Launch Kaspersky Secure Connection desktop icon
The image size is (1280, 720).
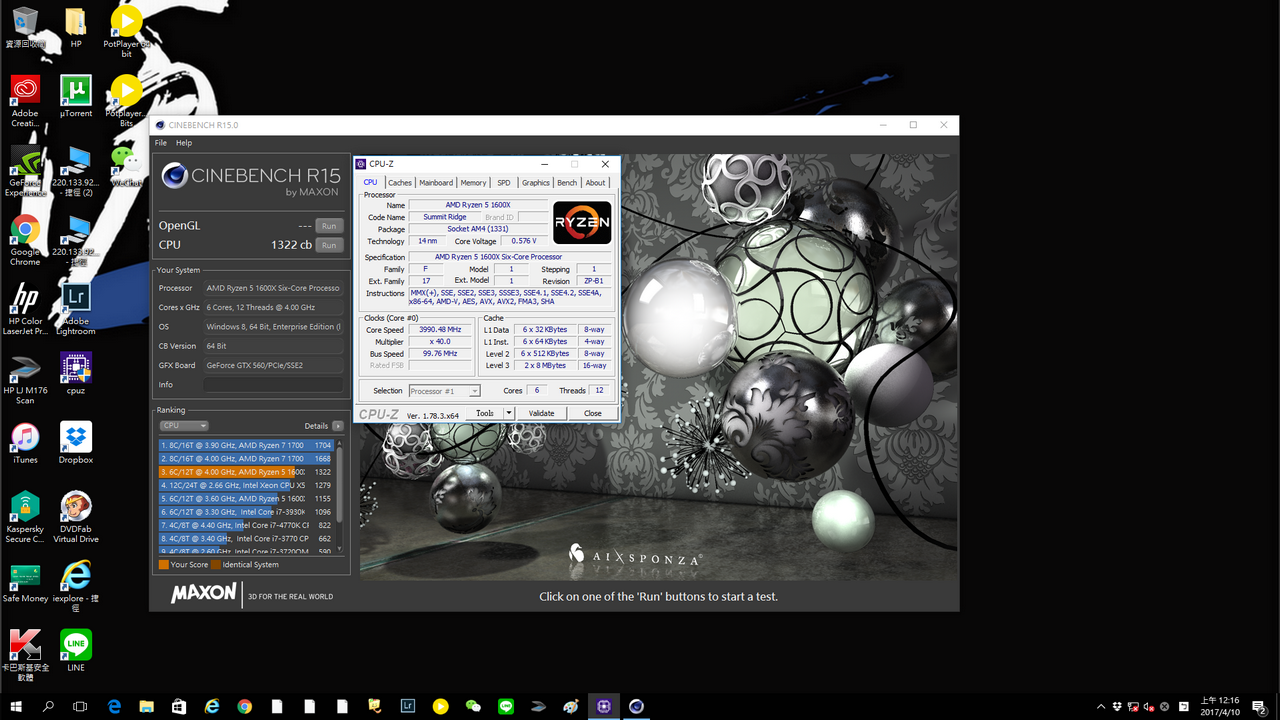coord(25,517)
